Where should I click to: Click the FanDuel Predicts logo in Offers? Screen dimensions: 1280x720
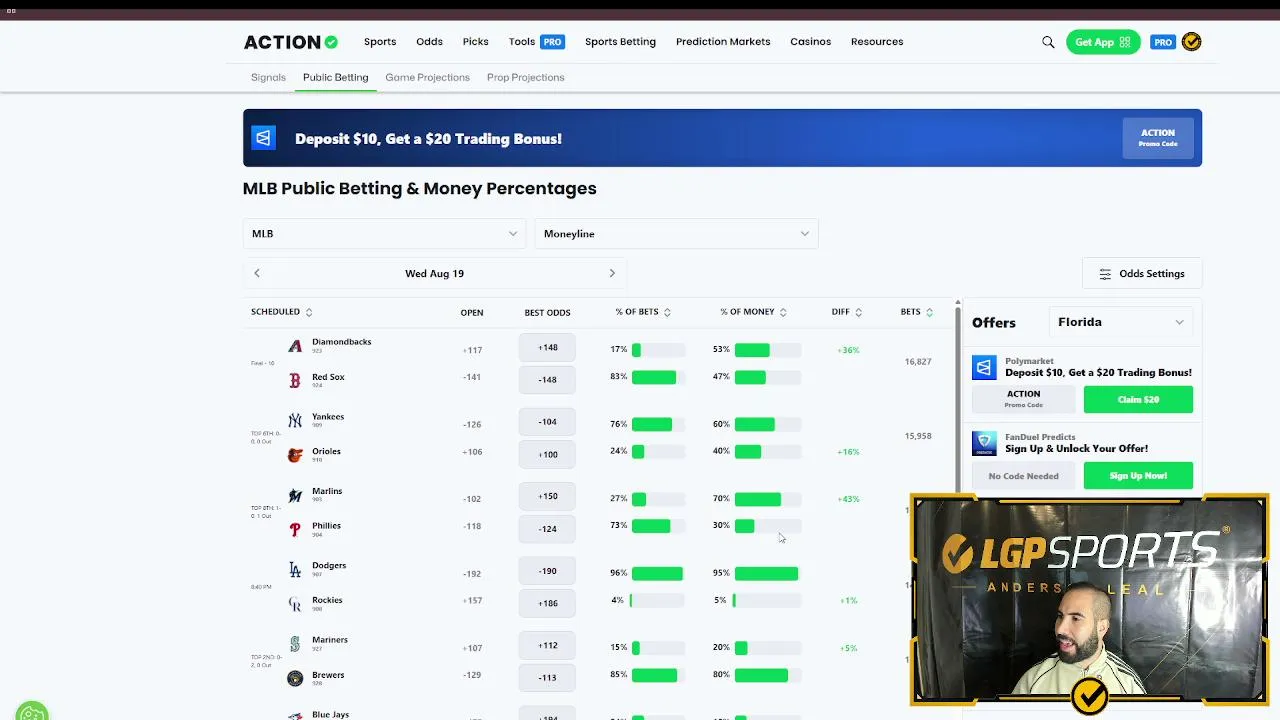pyautogui.click(x=984, y=443)
